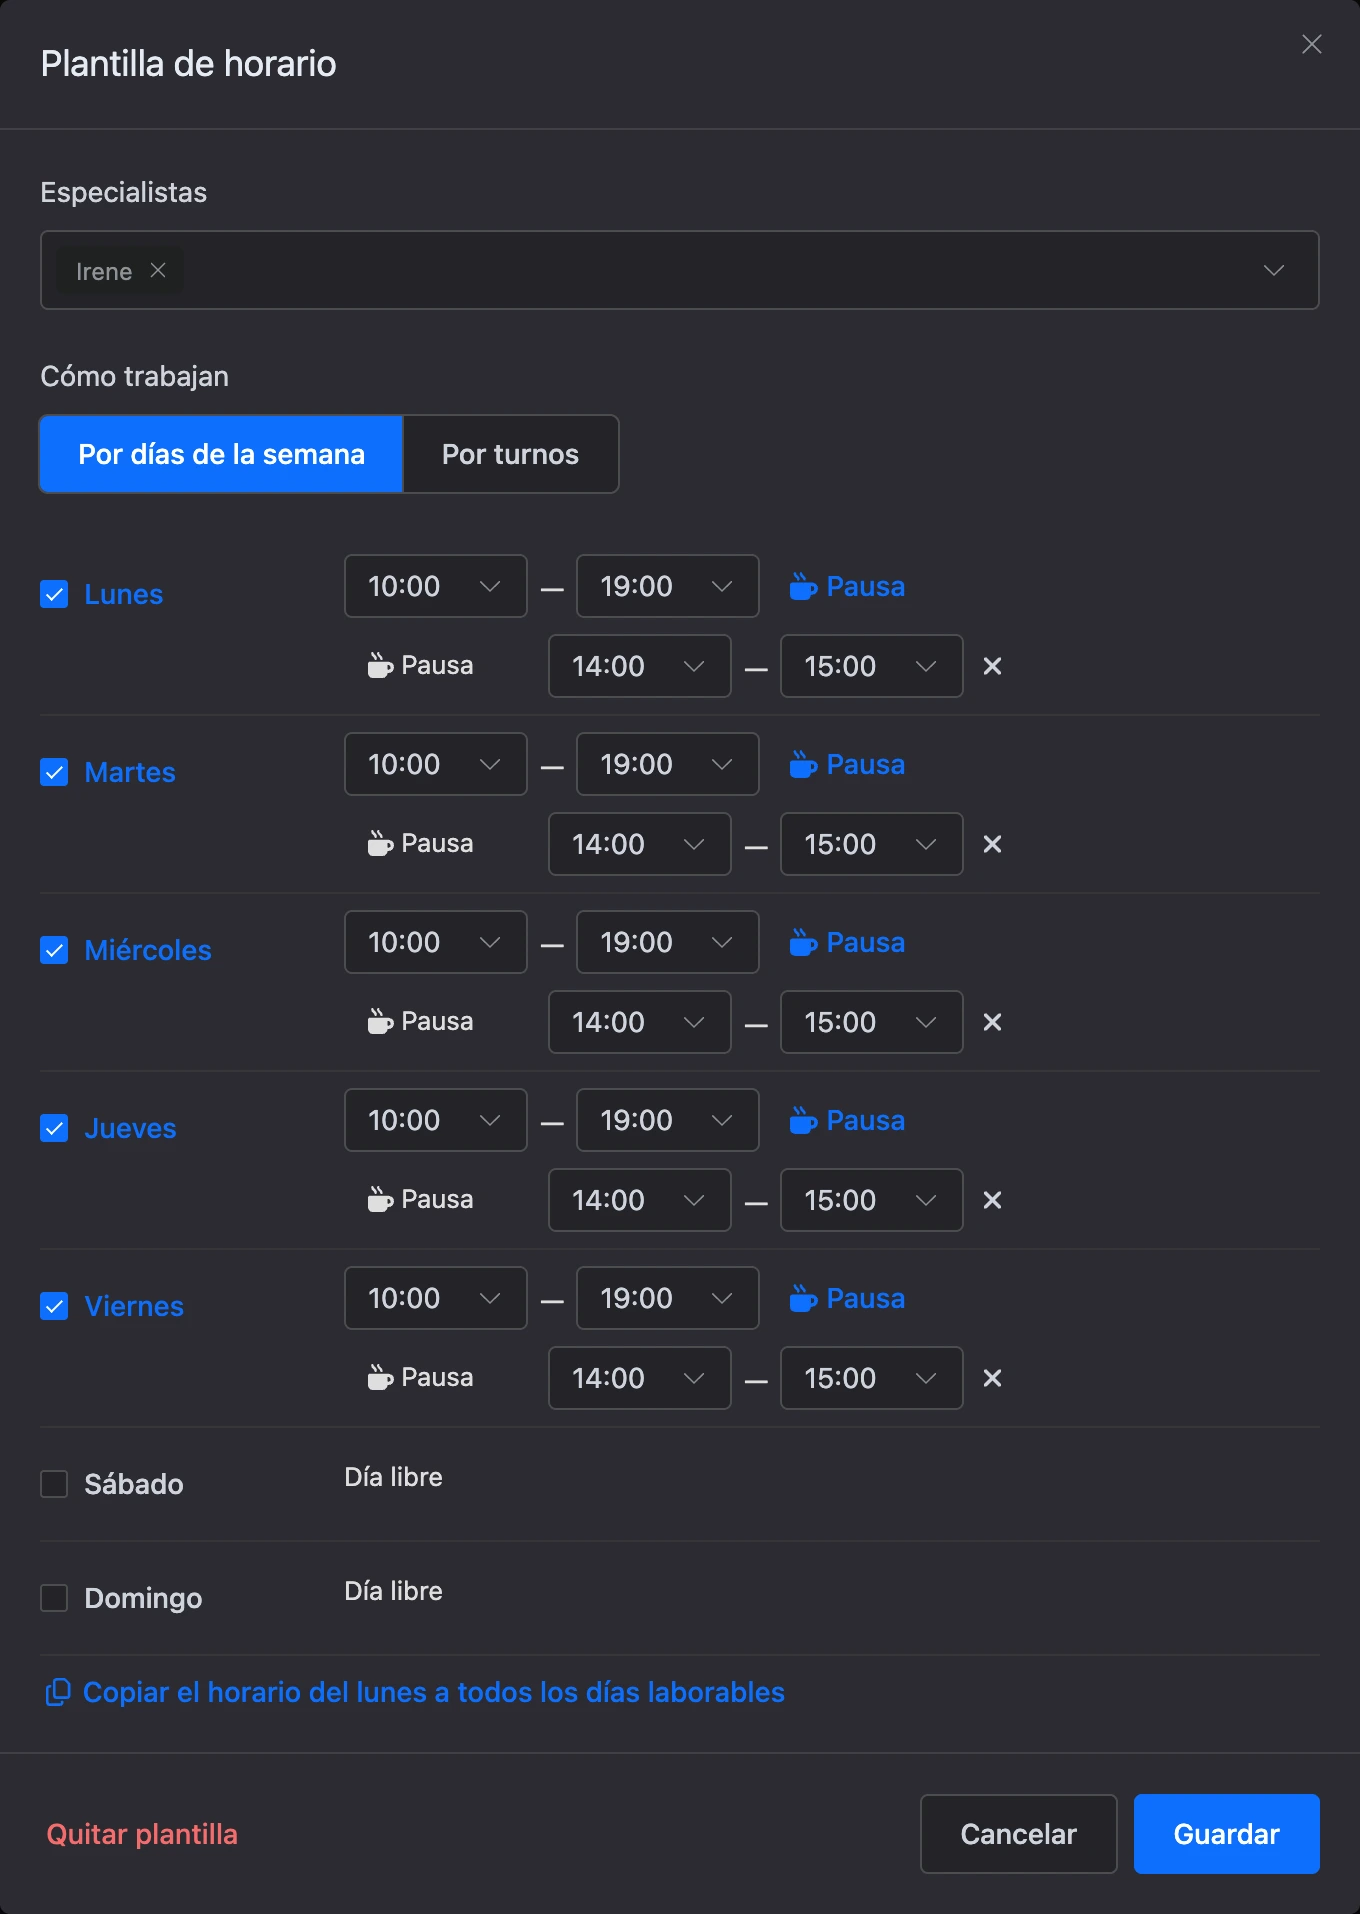Image resolution: width=1360 pixels, height=1914 pixels.
Task: Switch to the Por turnos tab
Action: [x=511, y=454]
